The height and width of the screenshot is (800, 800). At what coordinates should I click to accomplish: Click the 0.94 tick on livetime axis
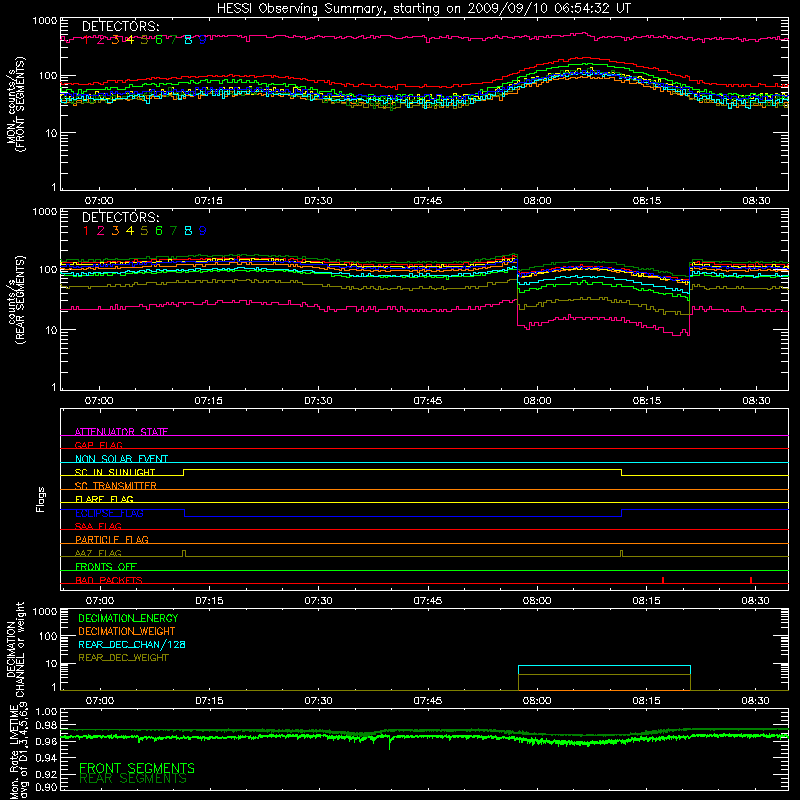click(x=46, y=757)
